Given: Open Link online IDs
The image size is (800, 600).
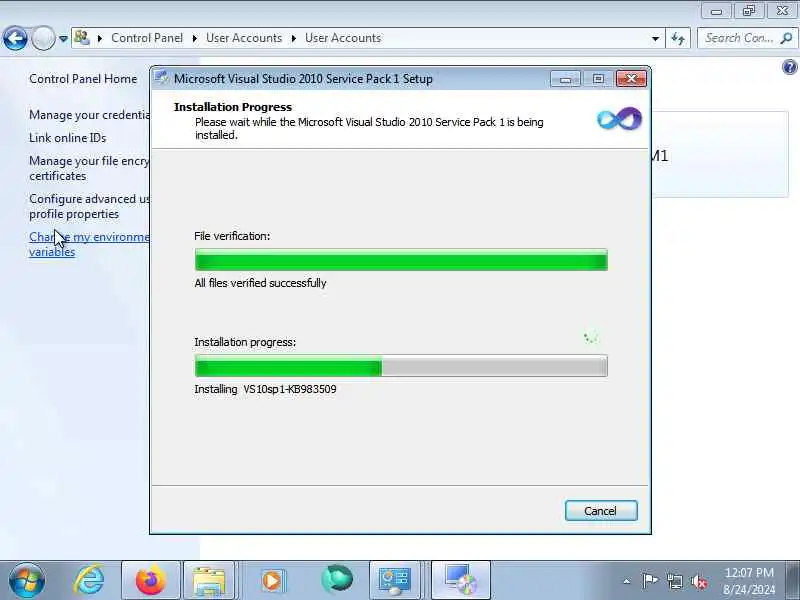Looking at the screenshot, I should (x=68, y=138).
